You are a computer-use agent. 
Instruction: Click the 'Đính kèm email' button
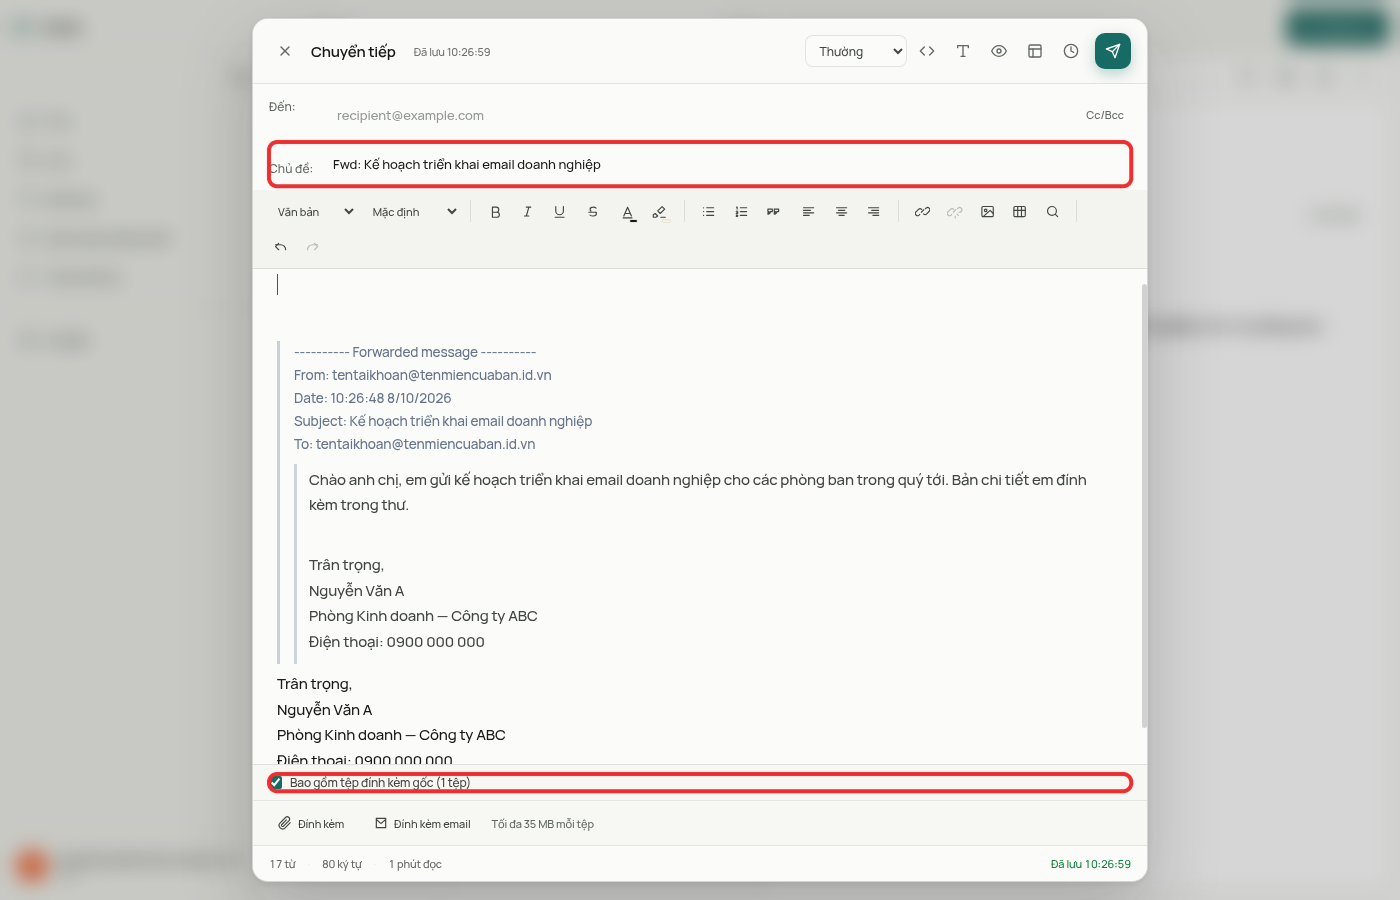(x=422, y=824)
